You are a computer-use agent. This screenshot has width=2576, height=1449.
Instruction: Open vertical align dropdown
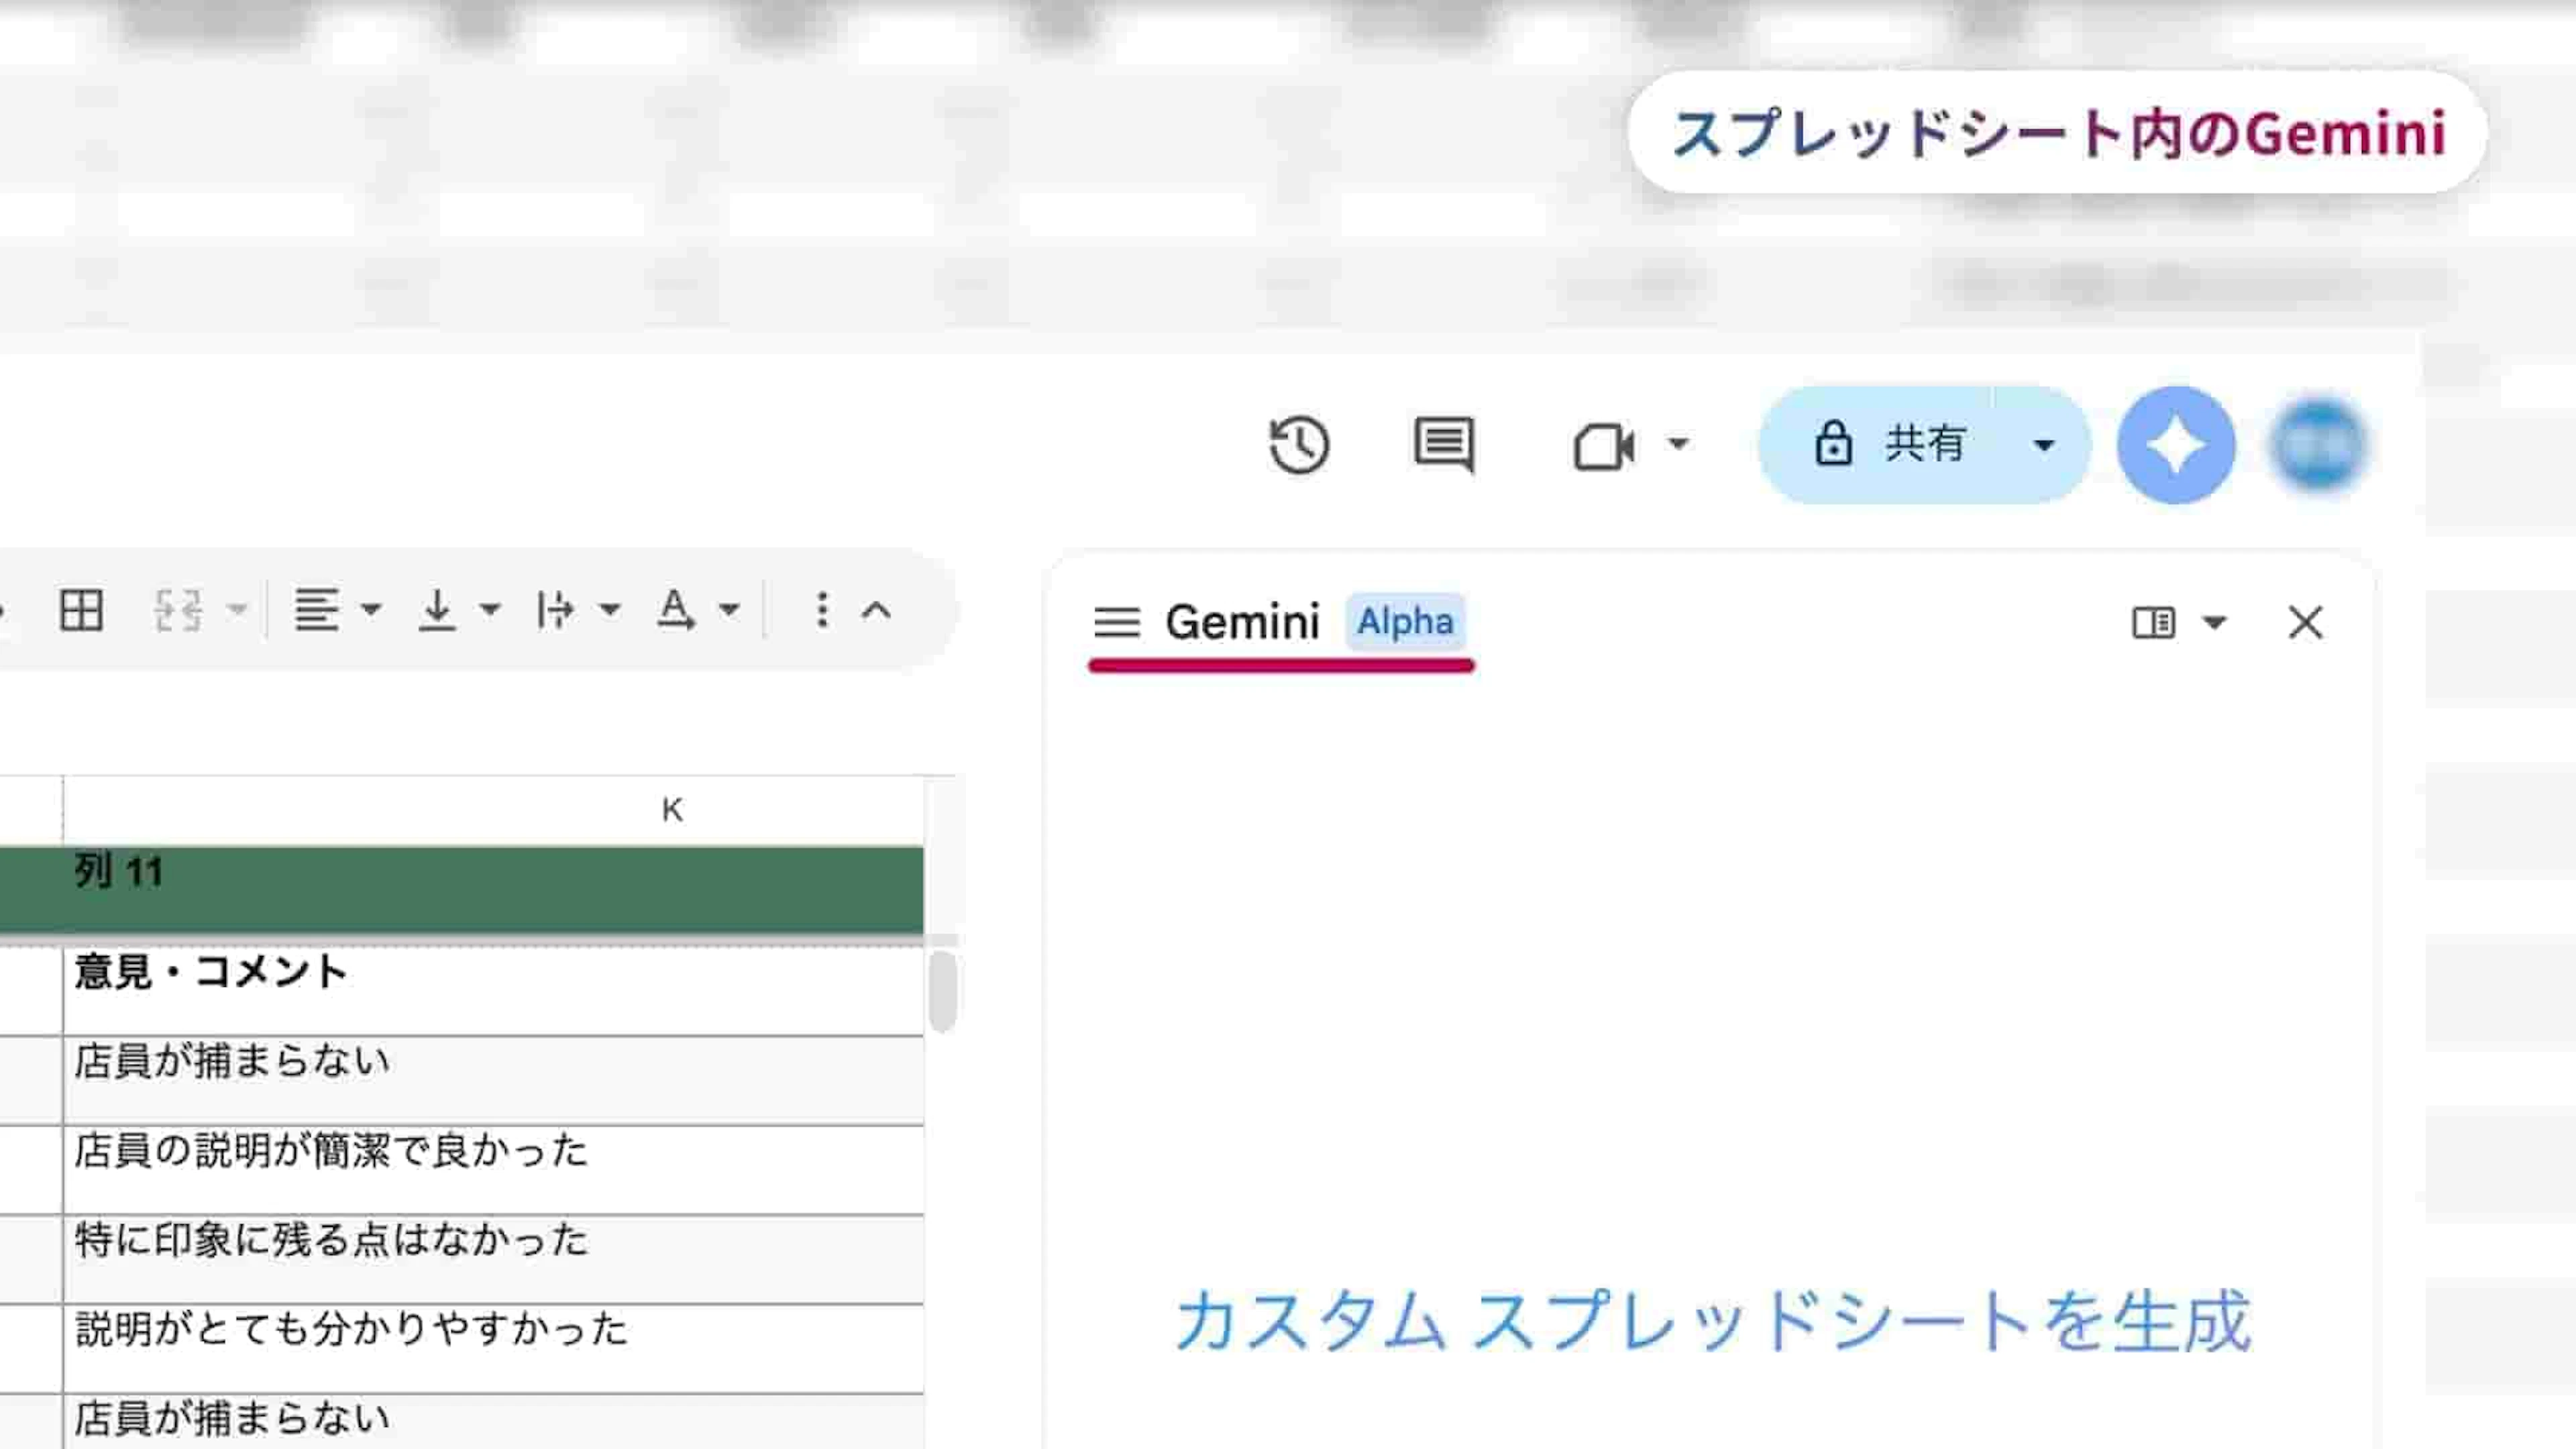pyautogui.click(x=489, y=609)
